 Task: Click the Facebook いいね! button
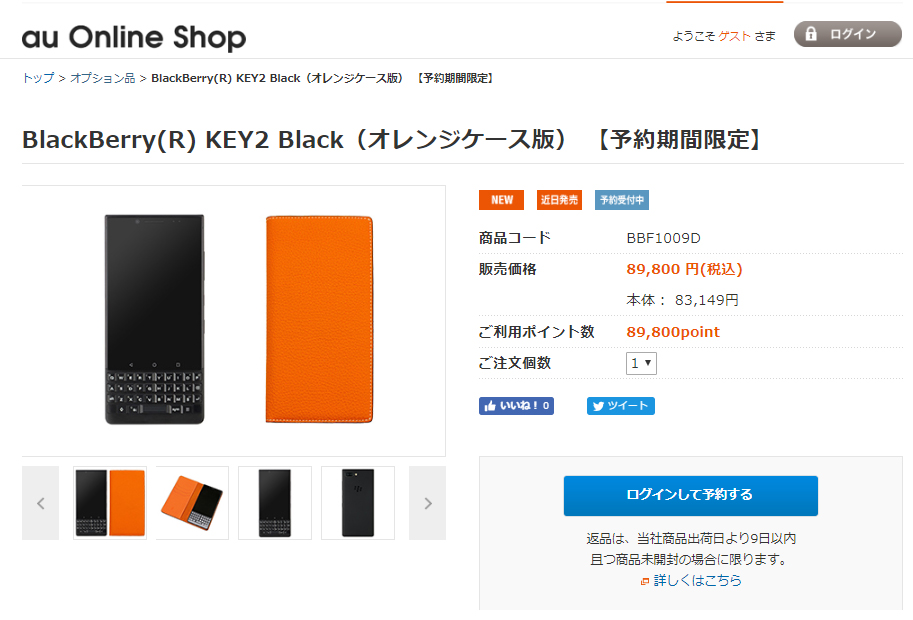pyautogui.click(x=516, y=406)
